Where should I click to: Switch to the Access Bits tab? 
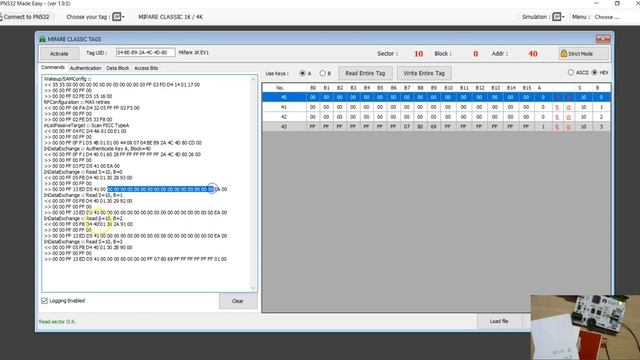pos(146,68)
